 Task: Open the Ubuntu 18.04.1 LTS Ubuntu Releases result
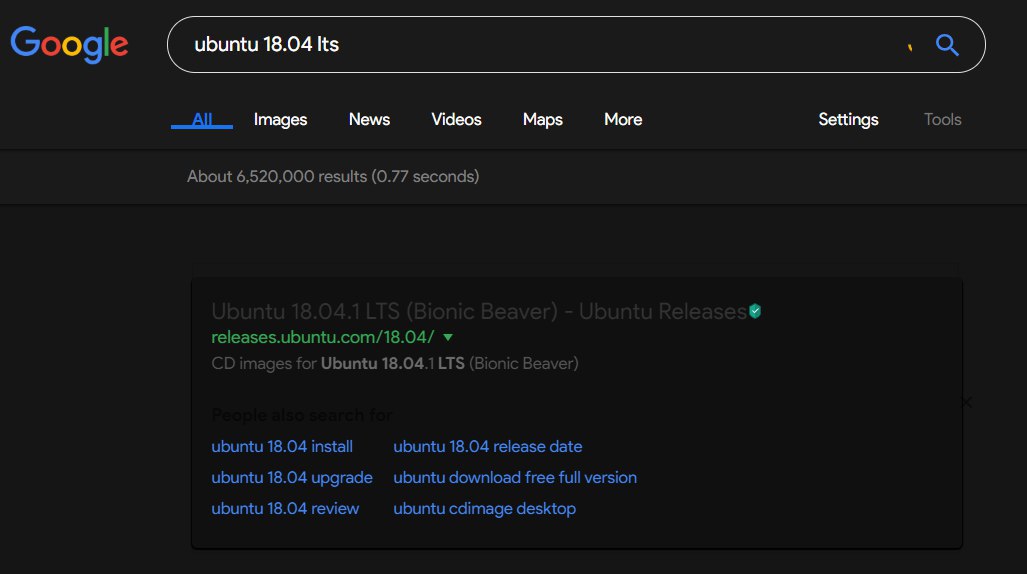[x=479, y=311]
